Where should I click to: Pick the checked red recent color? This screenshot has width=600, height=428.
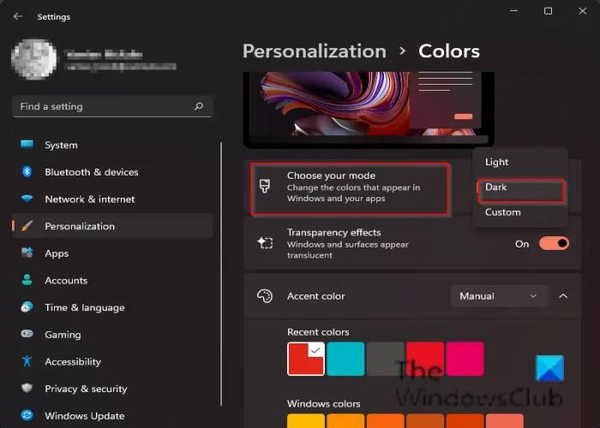pyautogui.click(x=306, y=359)
